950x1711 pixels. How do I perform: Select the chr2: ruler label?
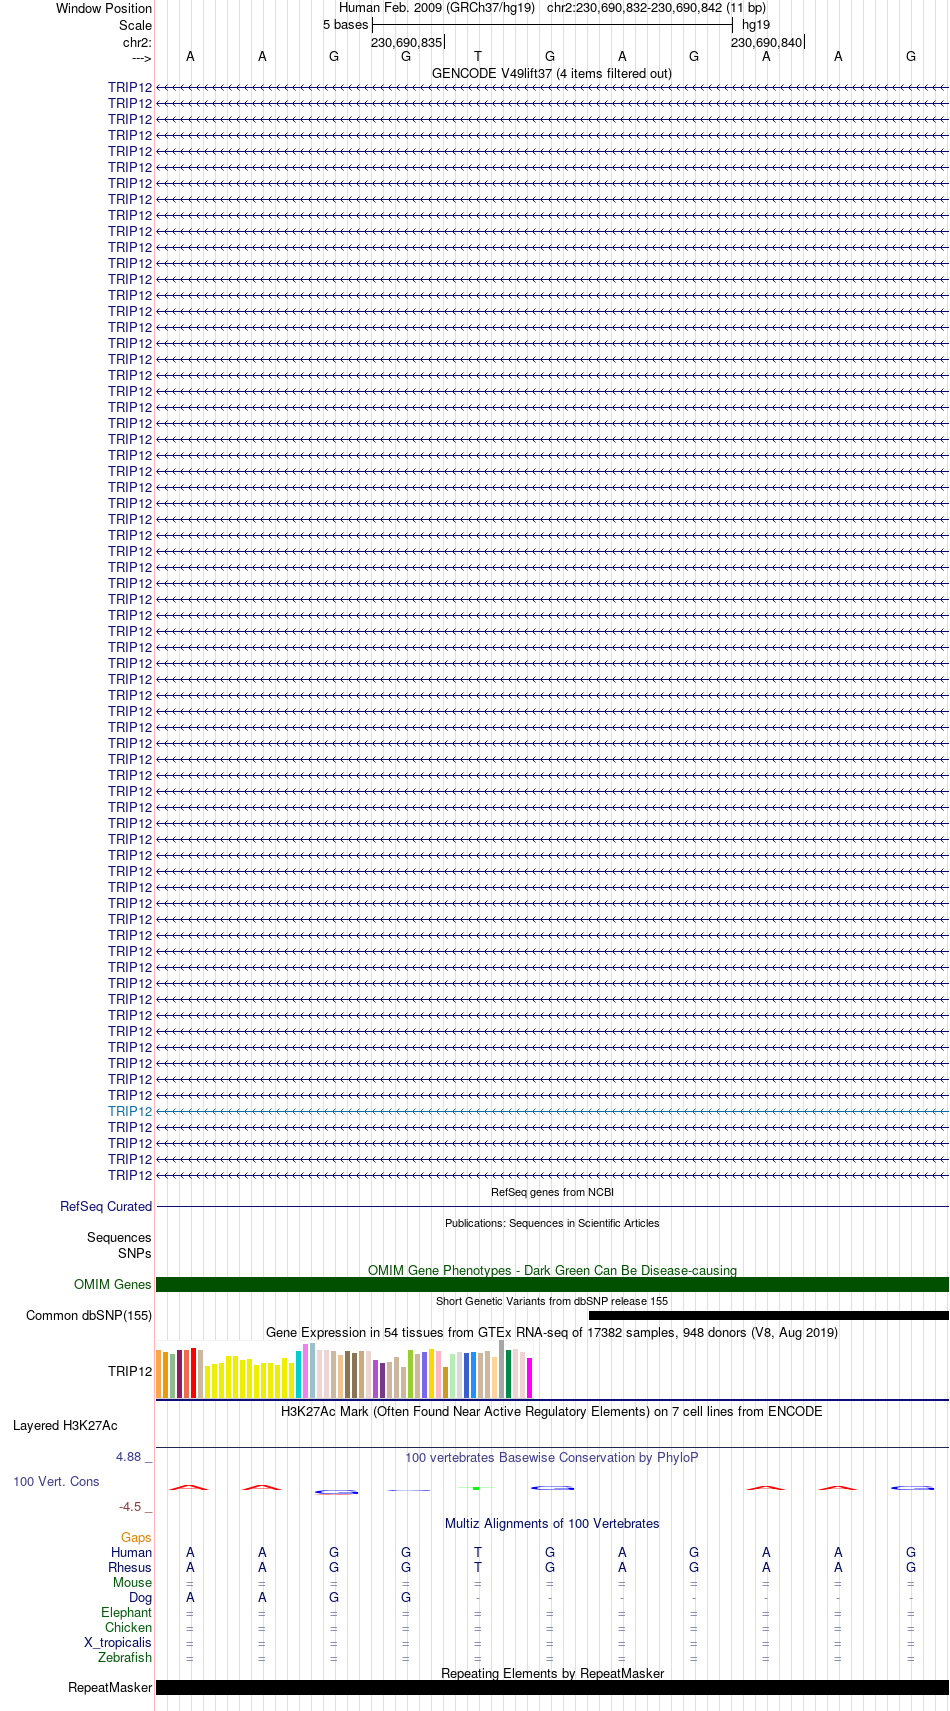pos(137,42)
